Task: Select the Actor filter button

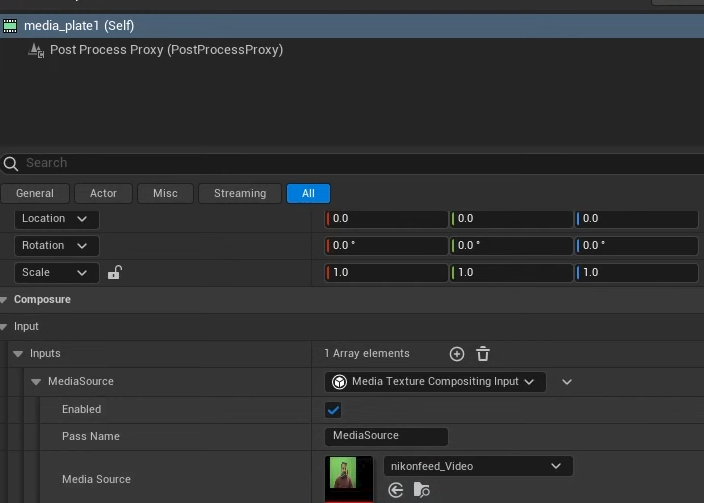Action: click(x=103, y=194)
